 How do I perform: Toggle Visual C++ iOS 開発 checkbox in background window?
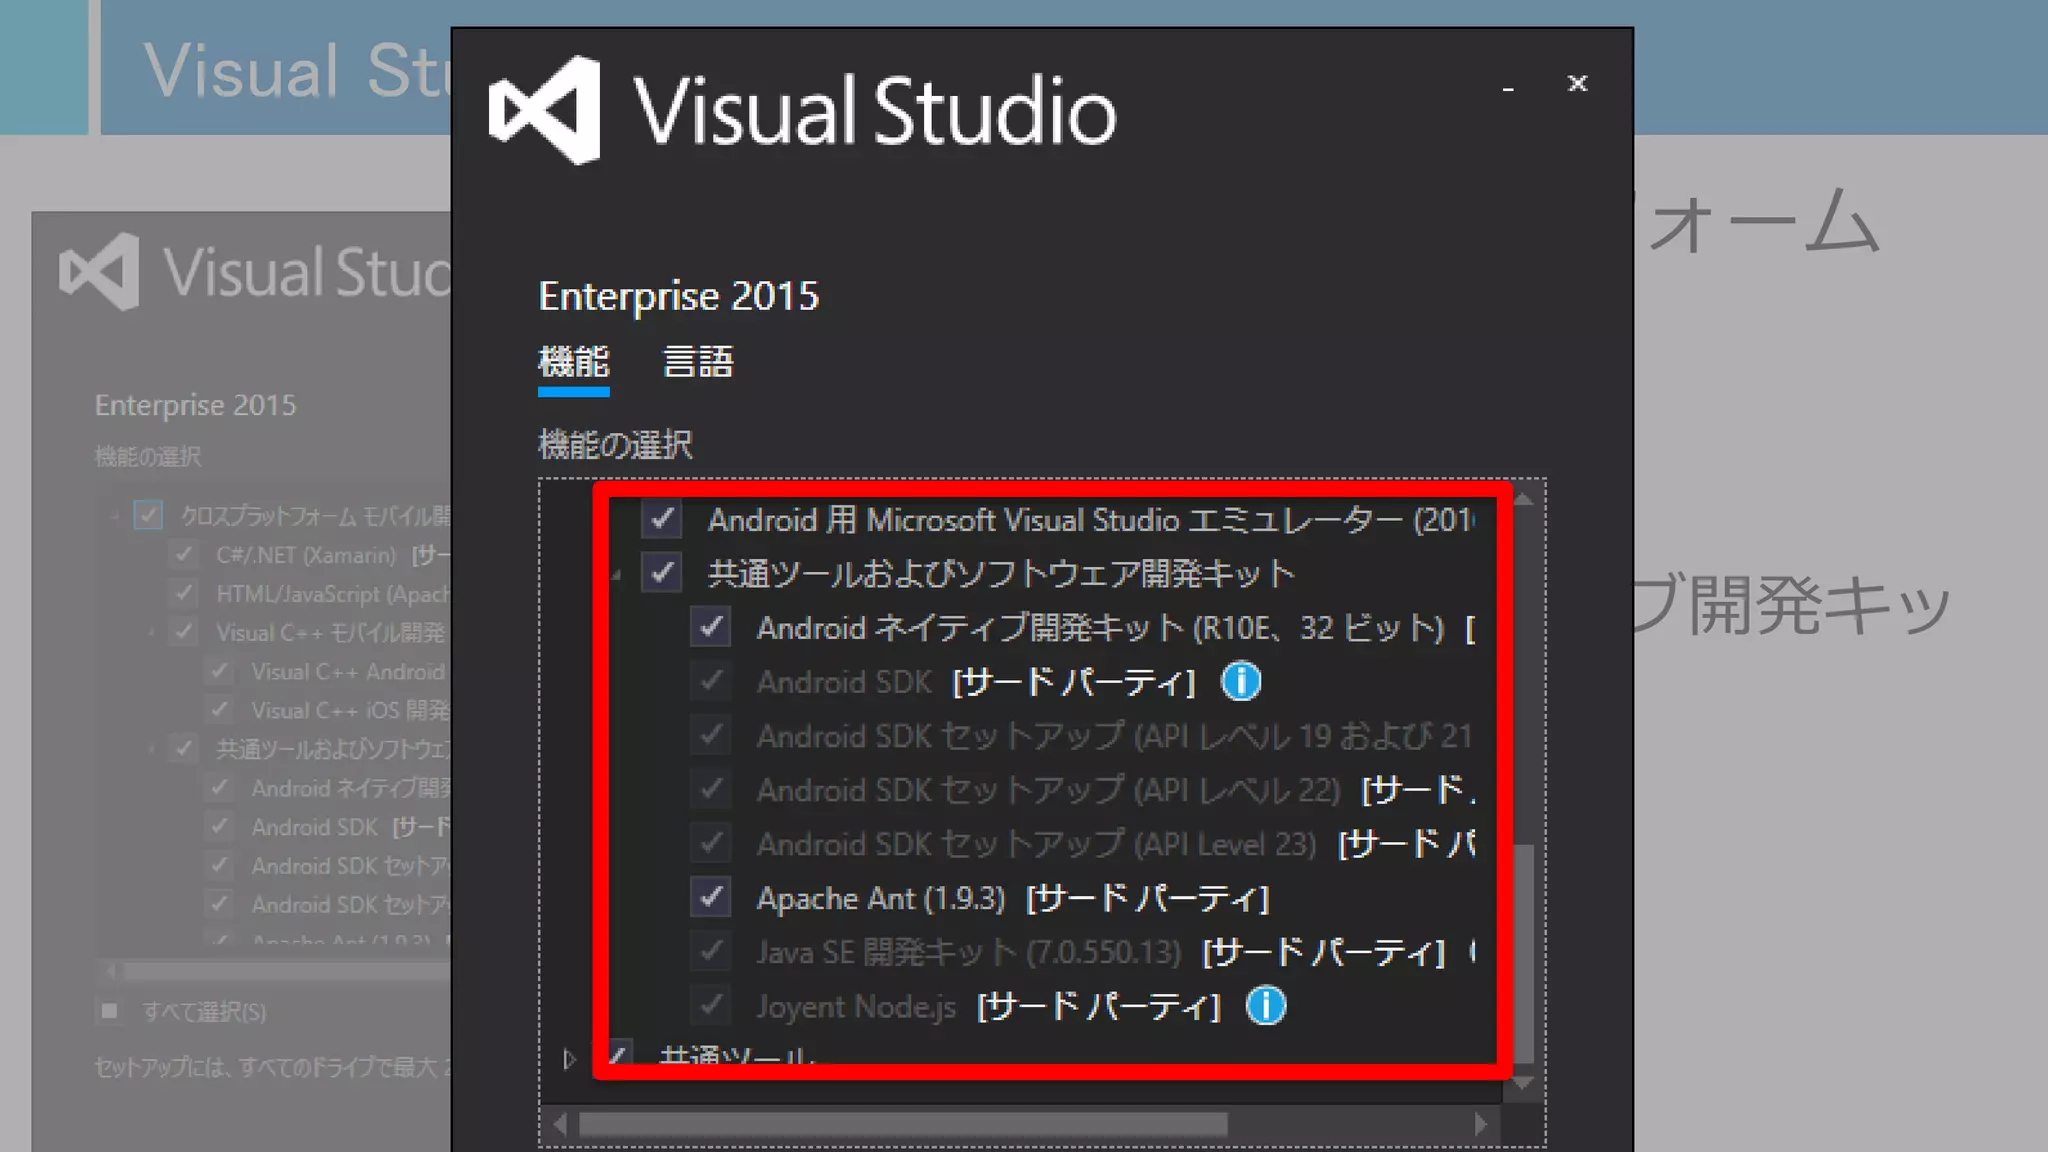[219, 710]
